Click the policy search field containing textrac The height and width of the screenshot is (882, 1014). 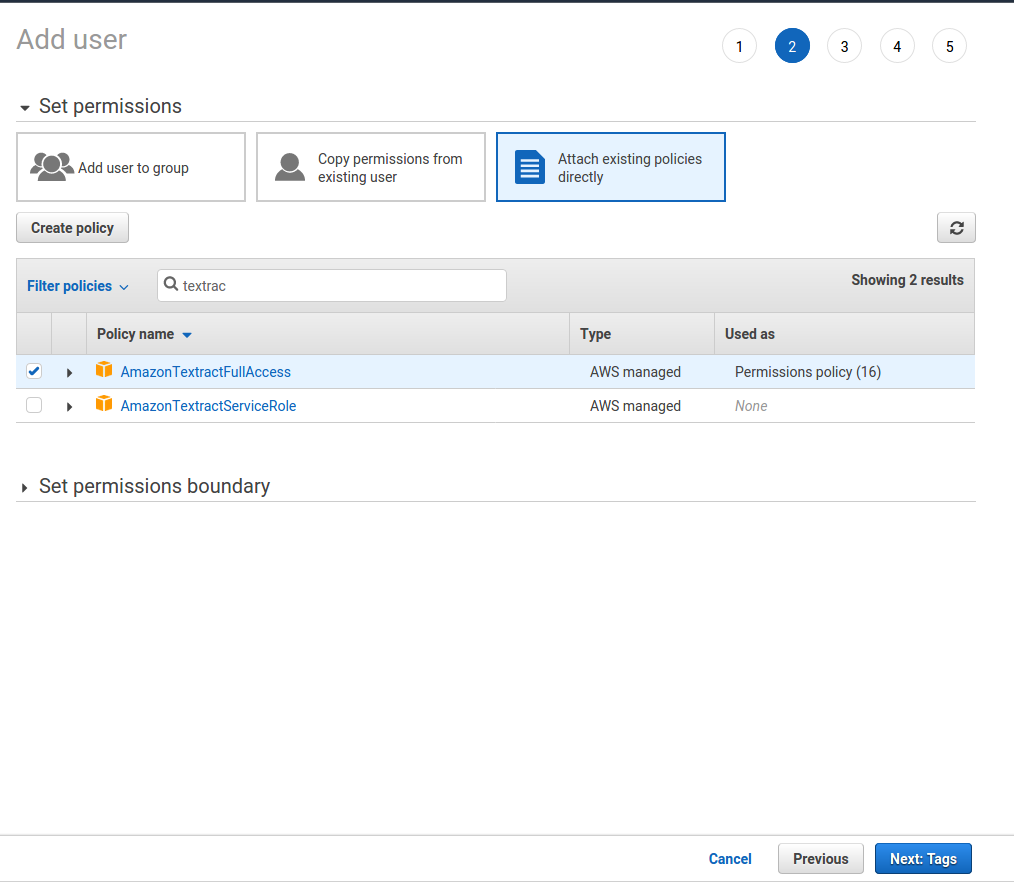point(332,285)
